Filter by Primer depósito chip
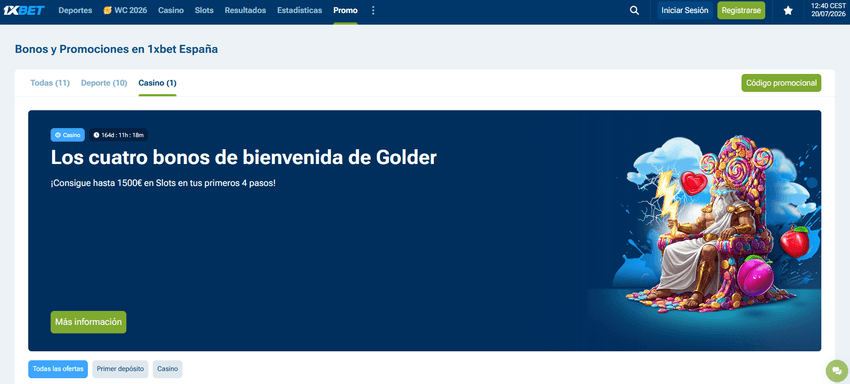 click(x=120, y=369)
